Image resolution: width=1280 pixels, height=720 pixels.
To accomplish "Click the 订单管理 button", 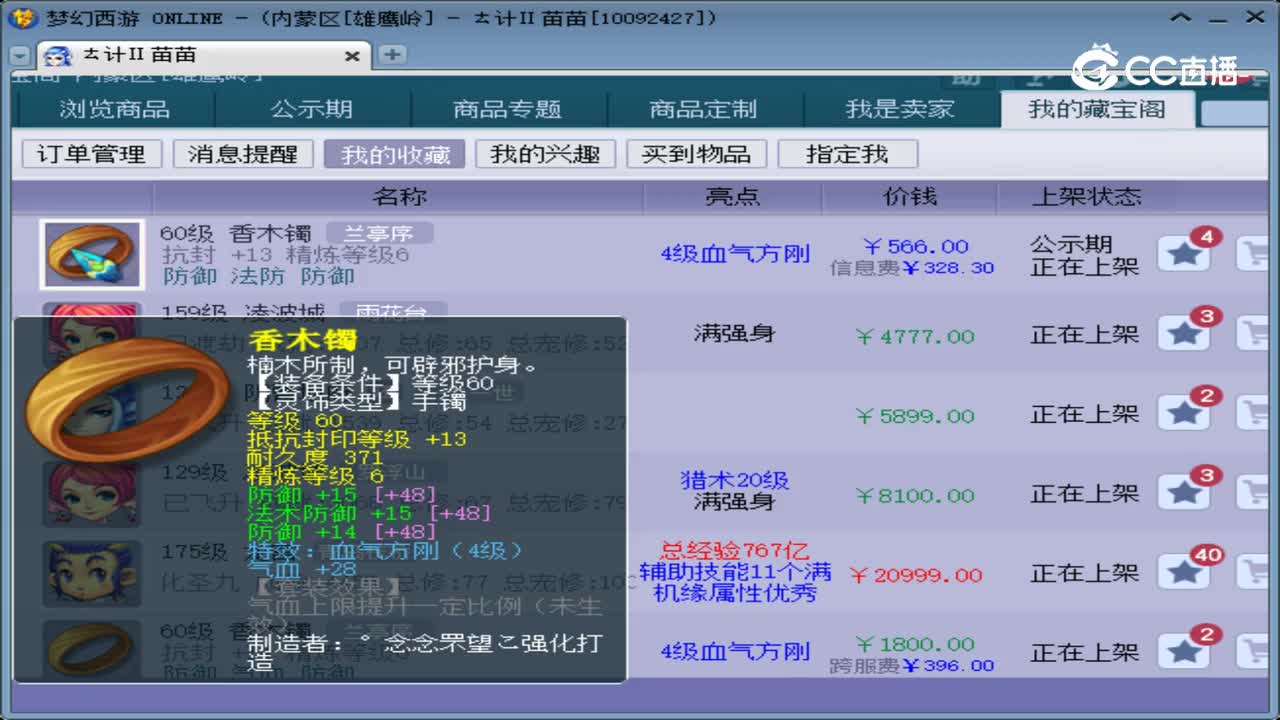I will [90, 153].
